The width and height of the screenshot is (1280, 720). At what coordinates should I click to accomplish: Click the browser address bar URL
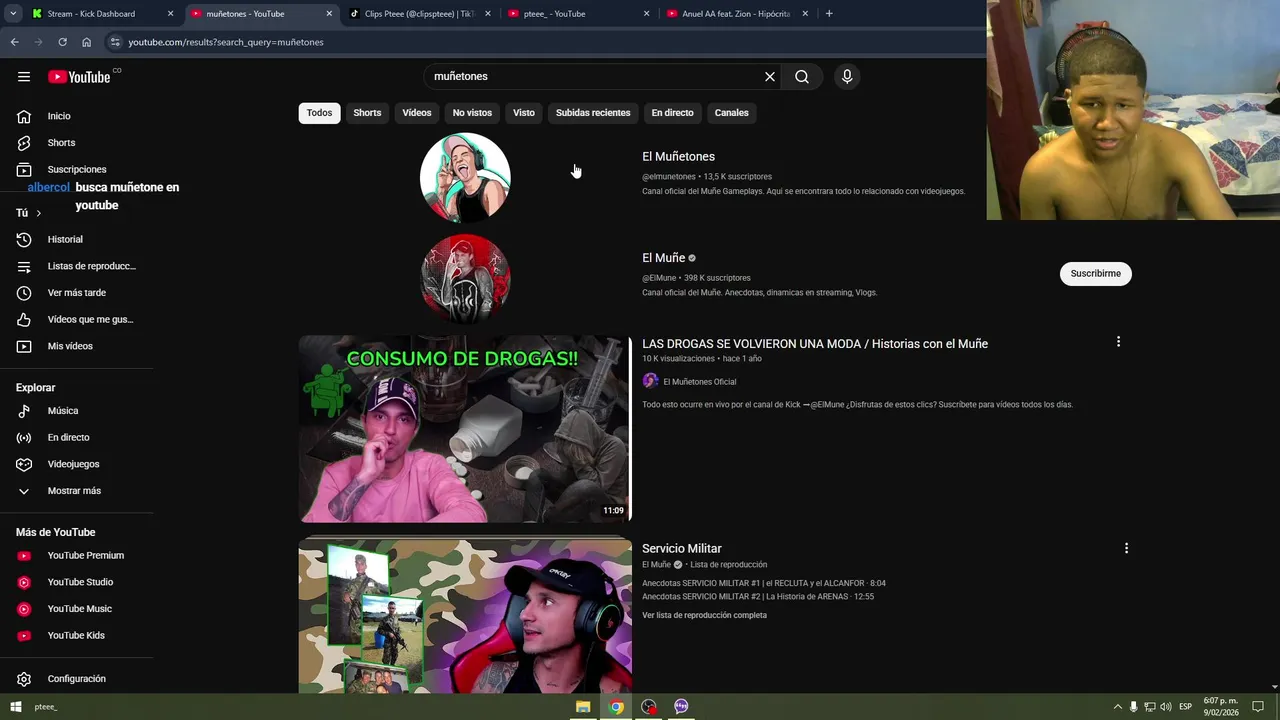(x=226, y=42)
